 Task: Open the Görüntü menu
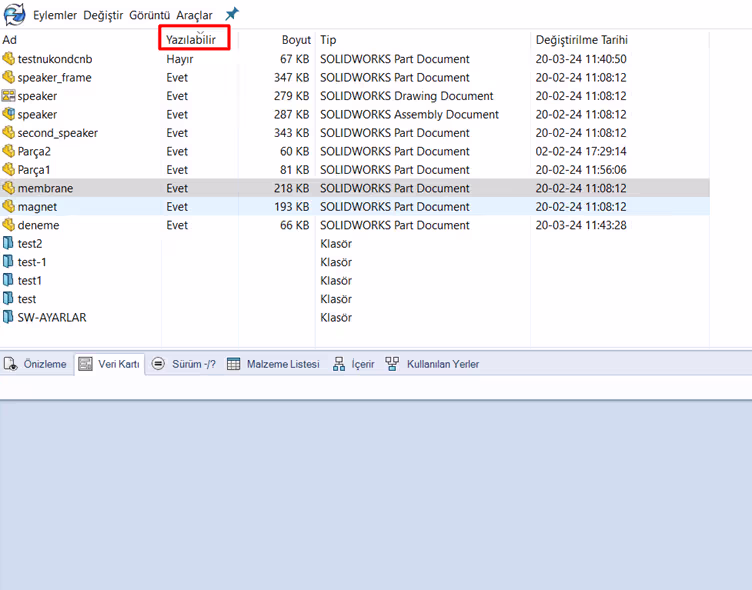[150, 15]
